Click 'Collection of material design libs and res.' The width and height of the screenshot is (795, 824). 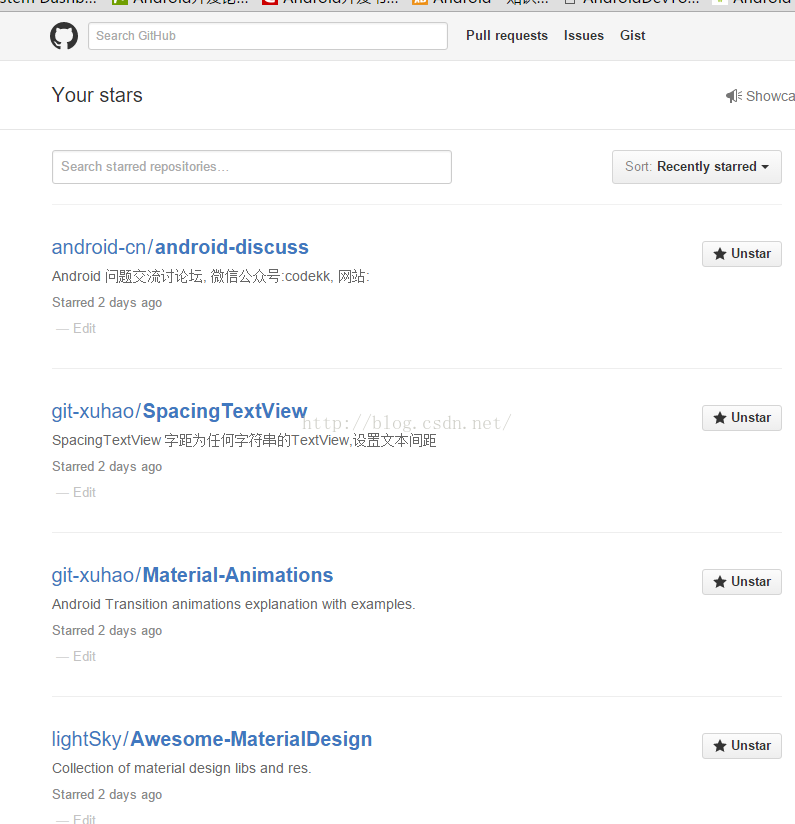tap(182, 768)
